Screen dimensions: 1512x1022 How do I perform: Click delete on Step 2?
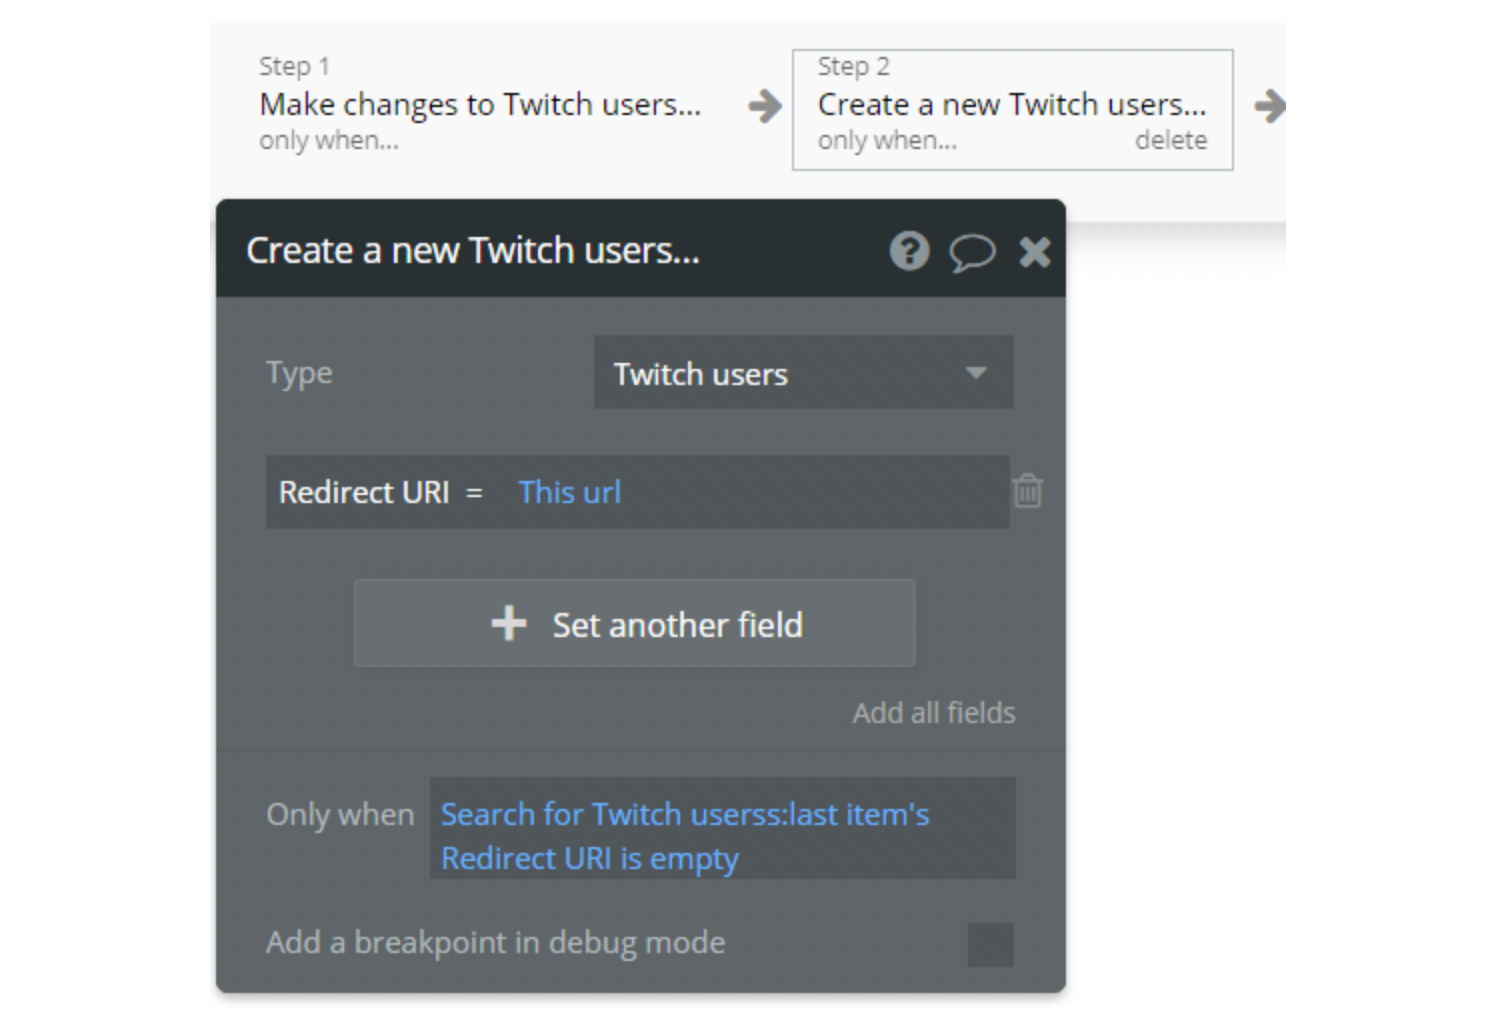(1170, 140)
